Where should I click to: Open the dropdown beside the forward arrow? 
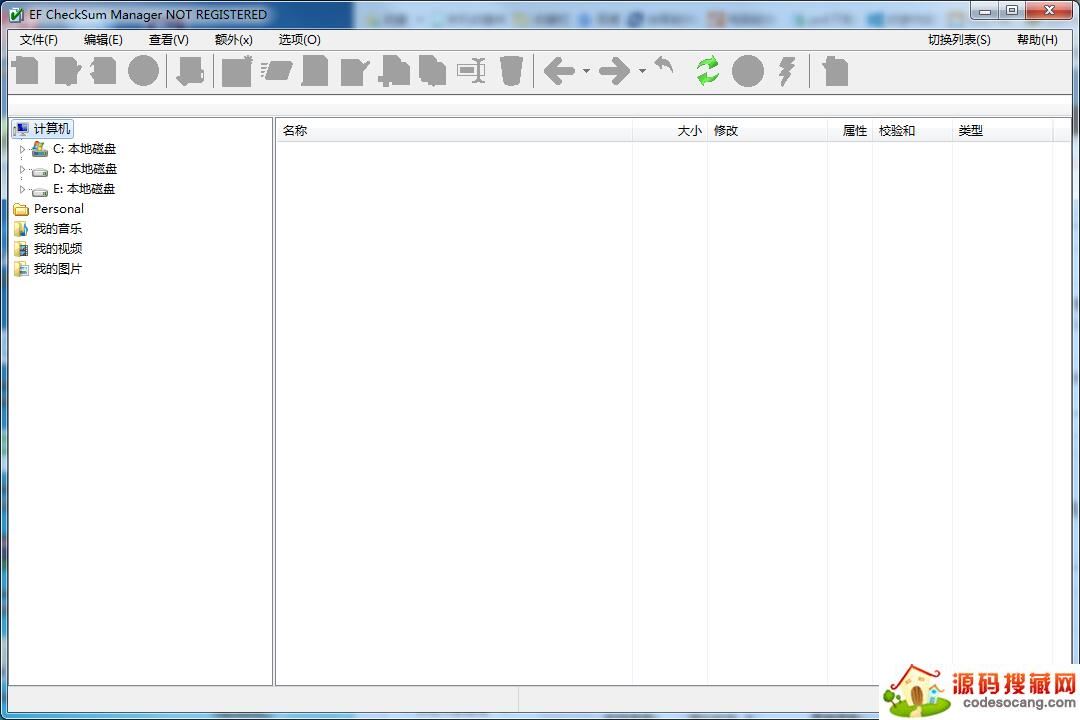click(x=642, y=72)
